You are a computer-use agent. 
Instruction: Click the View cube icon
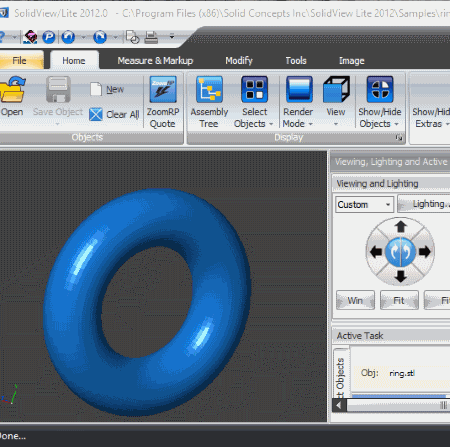[x=336, y=89]
